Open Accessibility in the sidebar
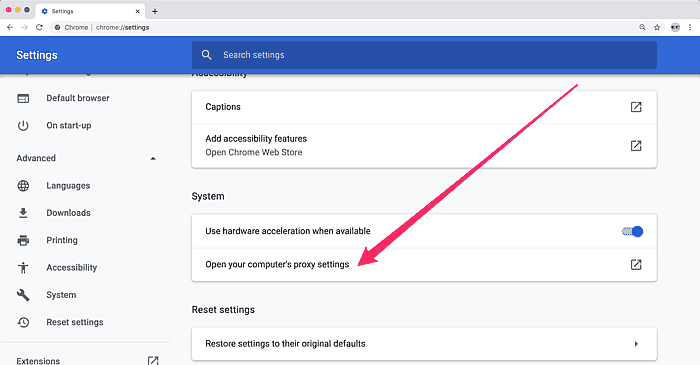 pos(71,268)
